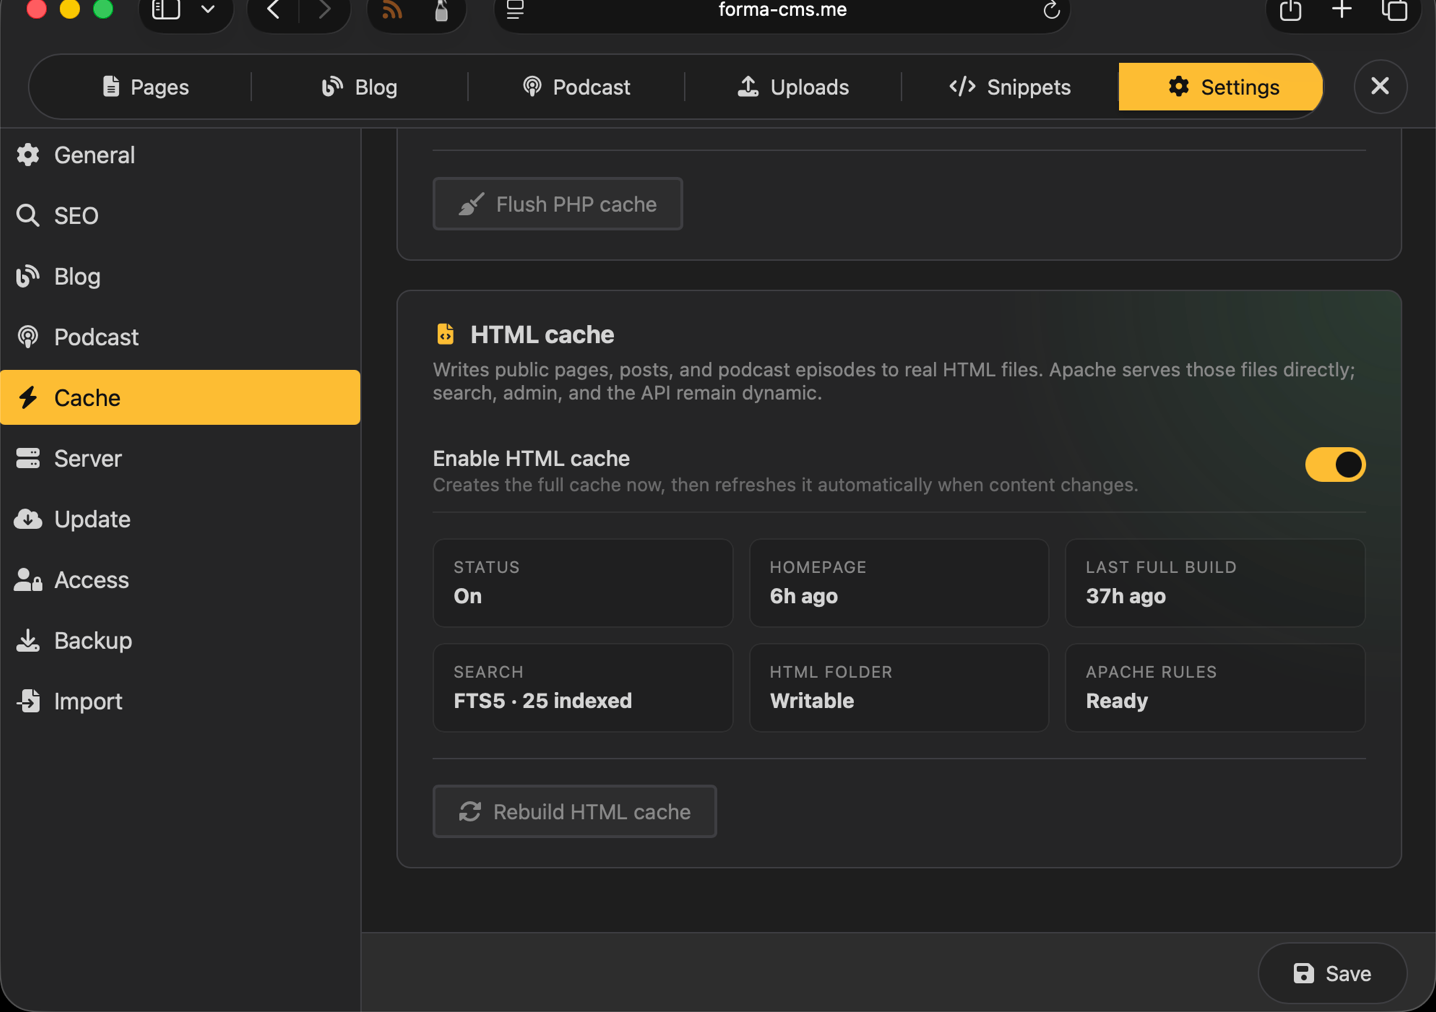Go to the Uploads tab

(x=793, y=87)
